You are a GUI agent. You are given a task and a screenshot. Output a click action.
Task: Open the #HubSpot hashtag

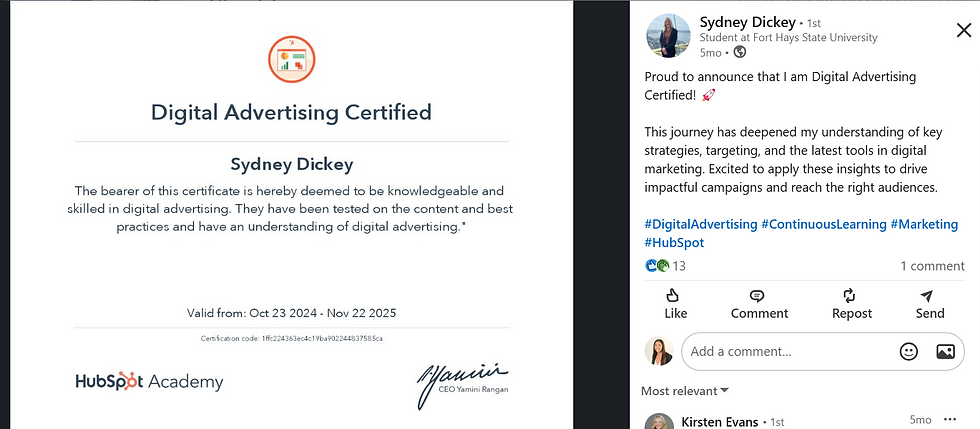pos(674,243)
